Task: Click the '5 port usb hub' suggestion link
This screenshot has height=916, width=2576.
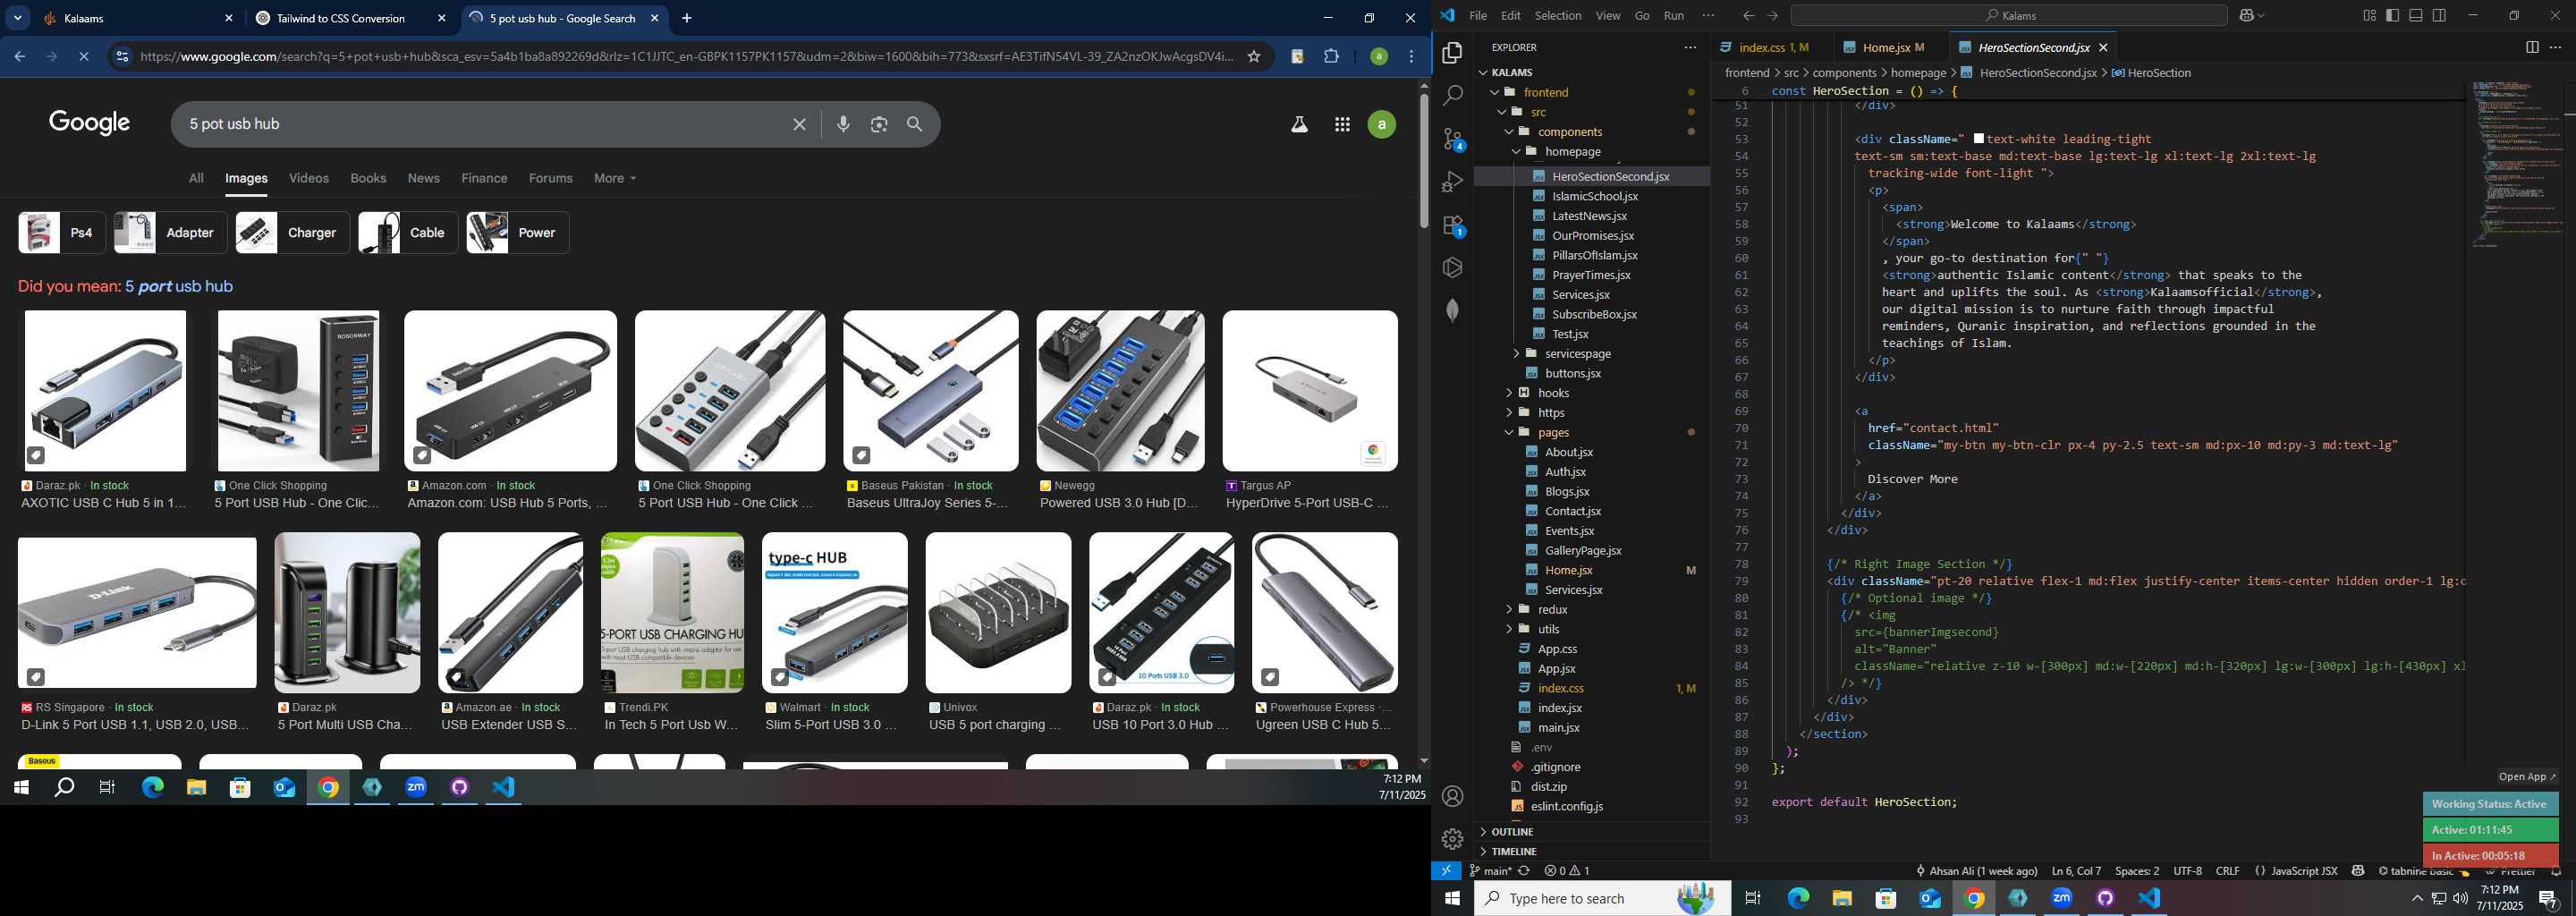Action: 178,286
